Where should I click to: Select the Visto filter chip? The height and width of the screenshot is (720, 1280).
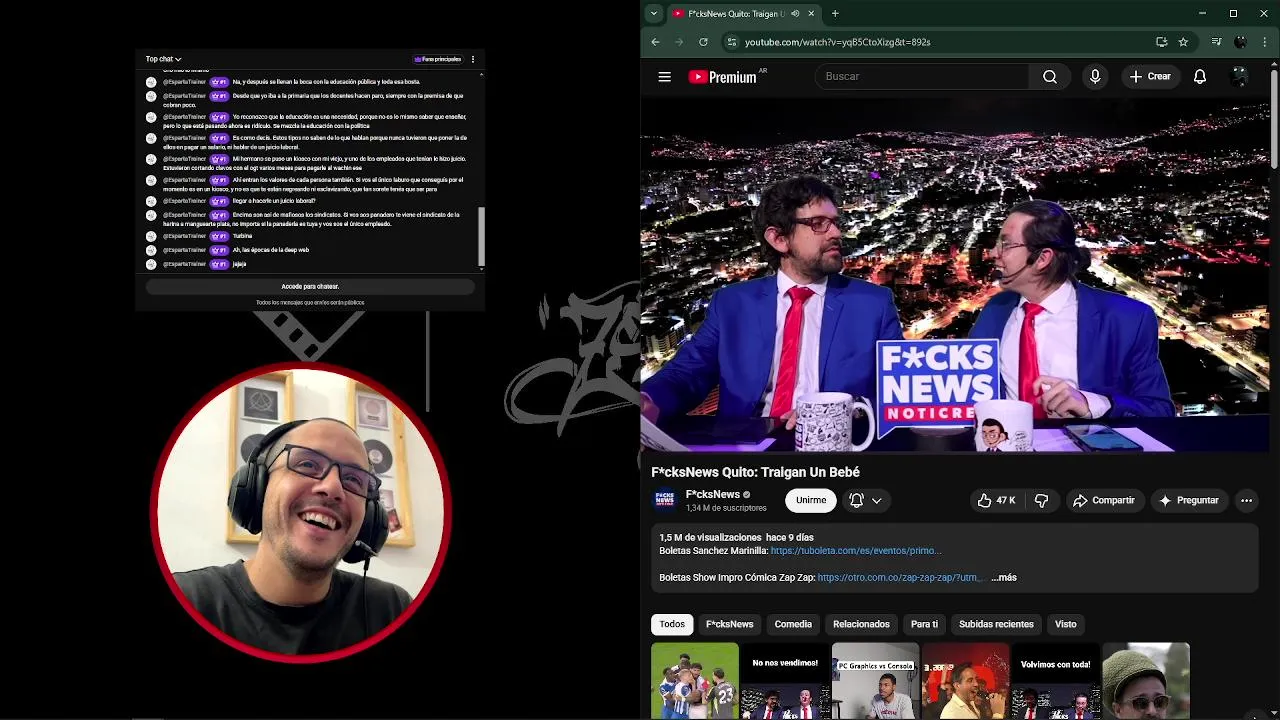[1066, 624]
